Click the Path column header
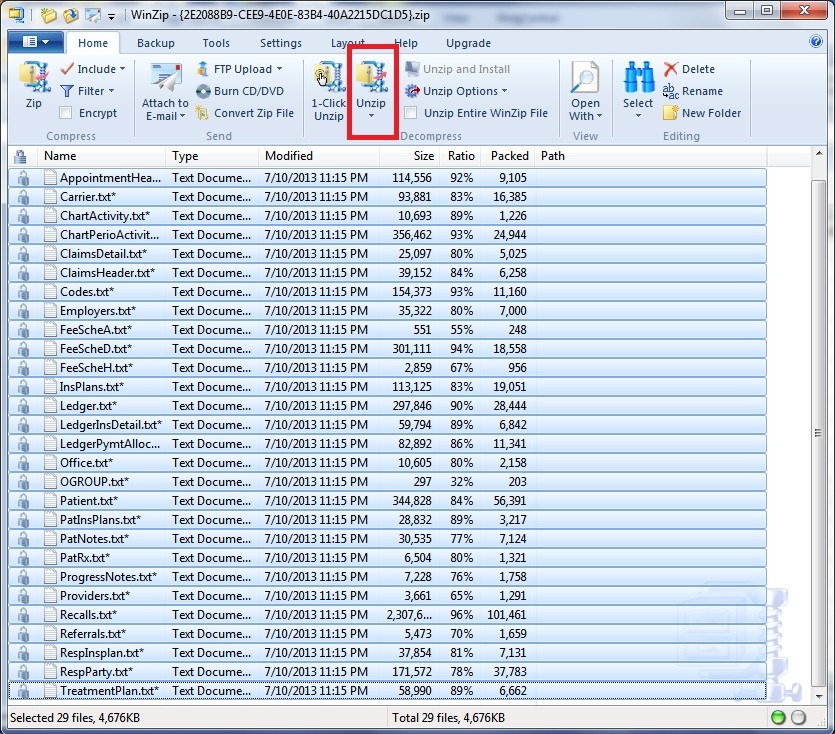This screenshot has width=835, height=734. 650,156
